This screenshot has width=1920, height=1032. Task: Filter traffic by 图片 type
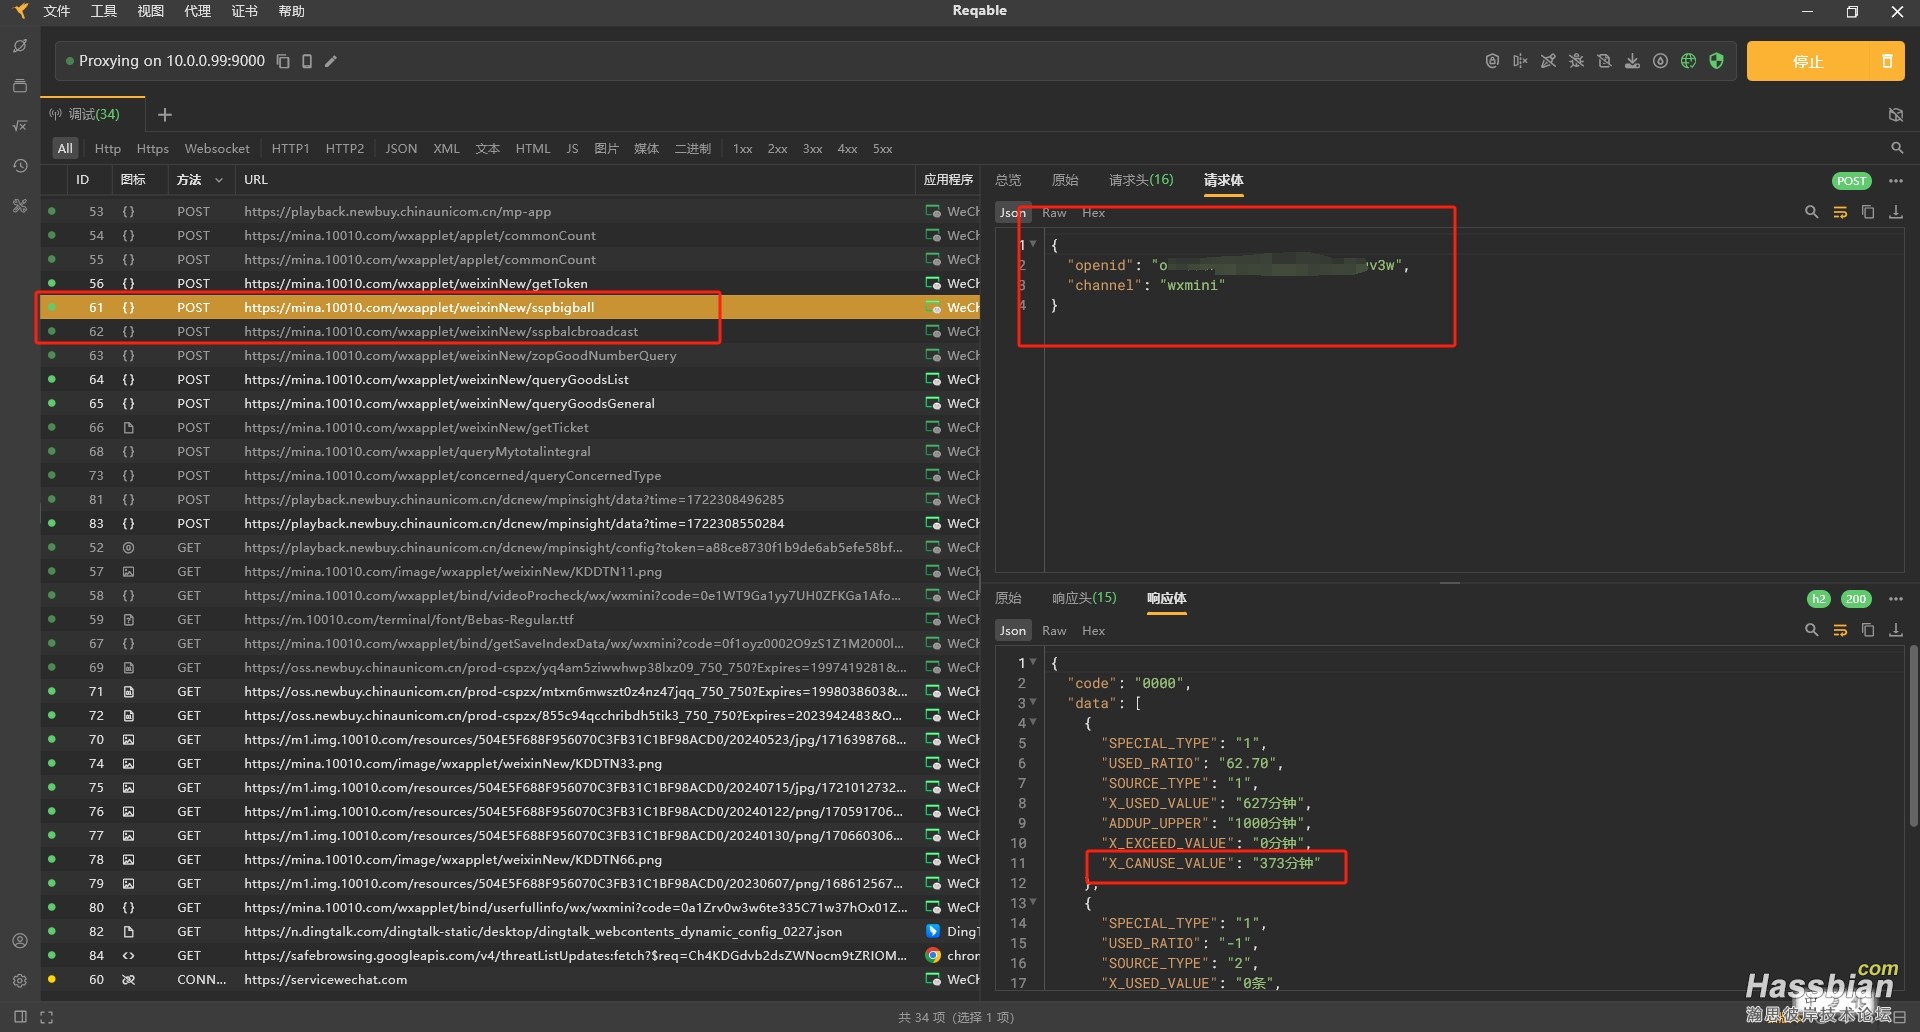click(606, 149)
